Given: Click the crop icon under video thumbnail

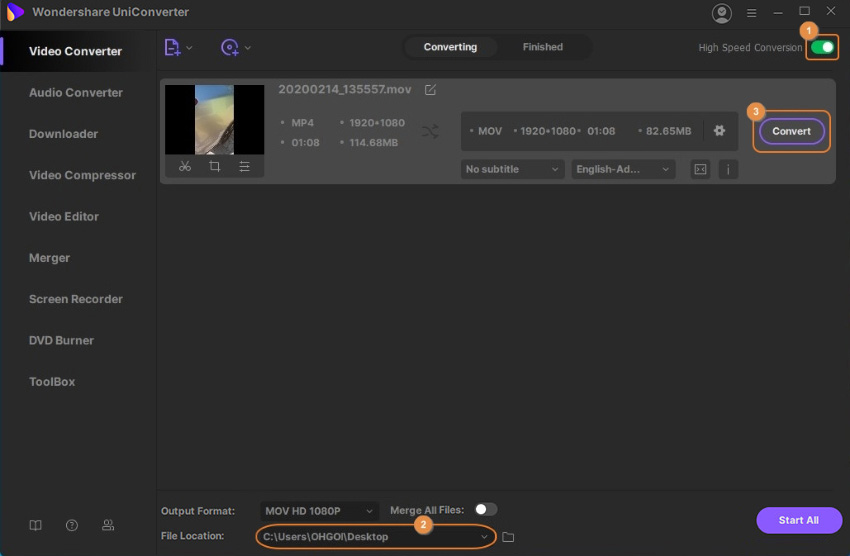Looking at the screenshot, I should [215, 167].
